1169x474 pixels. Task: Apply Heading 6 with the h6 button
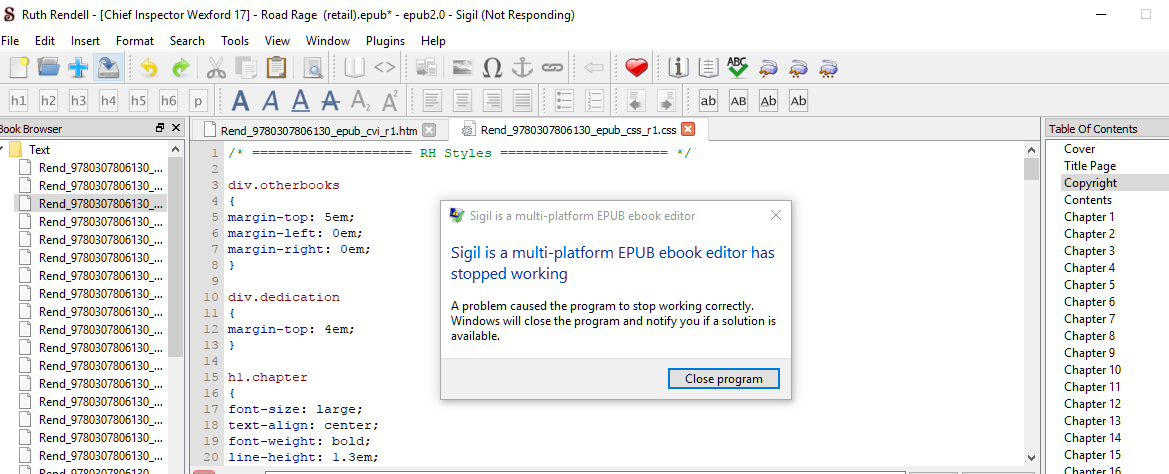click(168, 101)
